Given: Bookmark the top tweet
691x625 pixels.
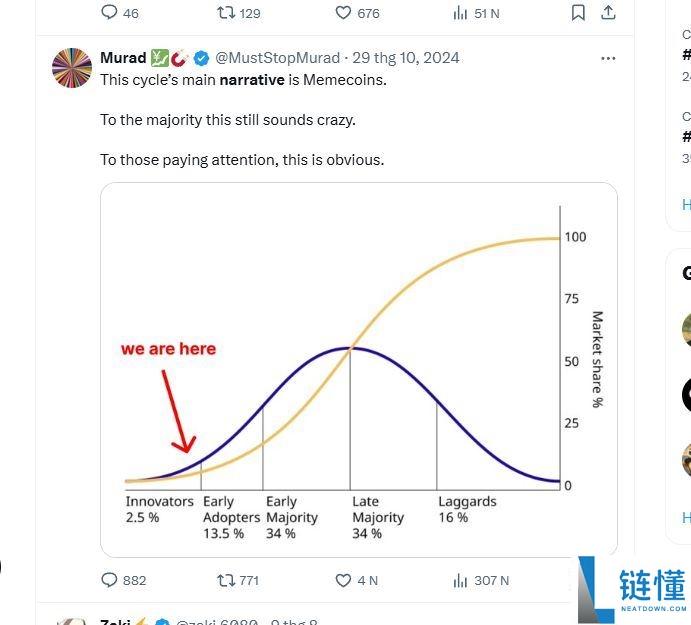Looking at the screenshot, I should [578, 13].
